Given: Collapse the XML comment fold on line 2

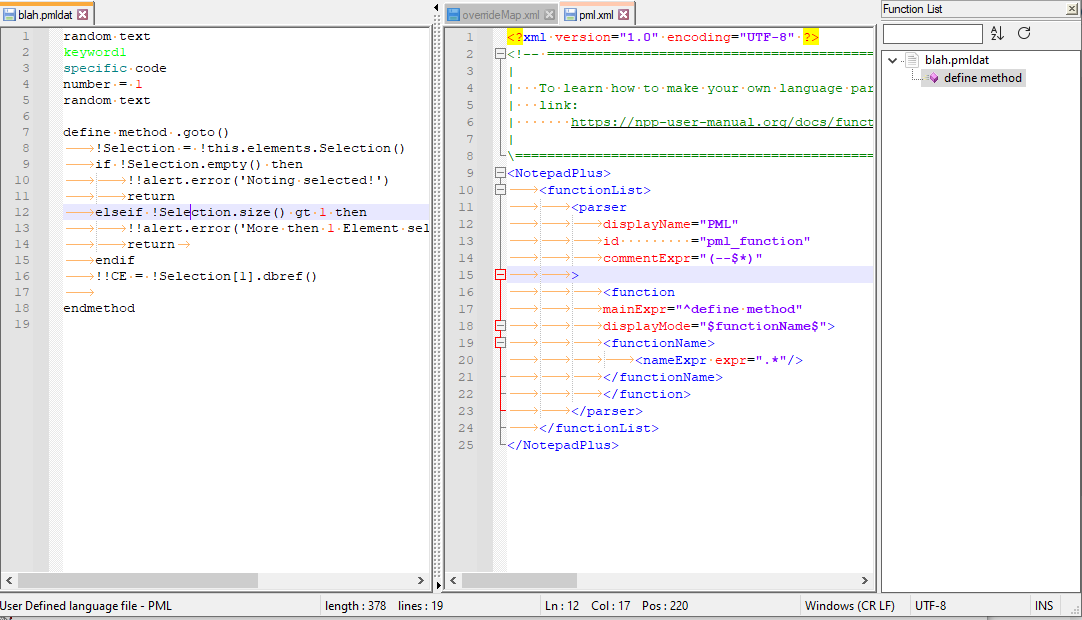Looking at the screenshot, I should (500, 54).
